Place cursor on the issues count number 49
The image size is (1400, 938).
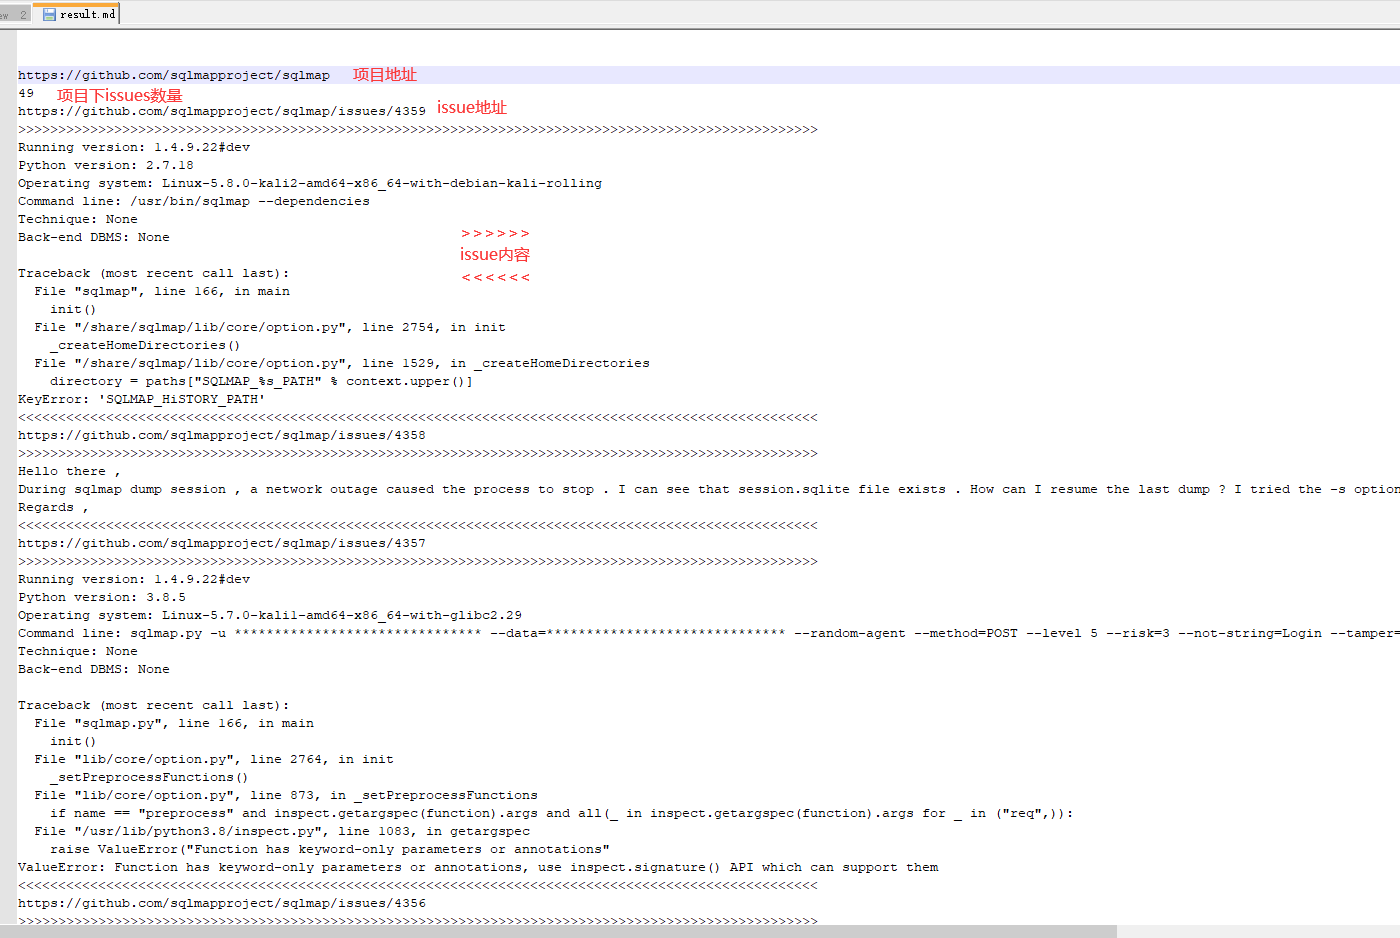coord(25,92)
